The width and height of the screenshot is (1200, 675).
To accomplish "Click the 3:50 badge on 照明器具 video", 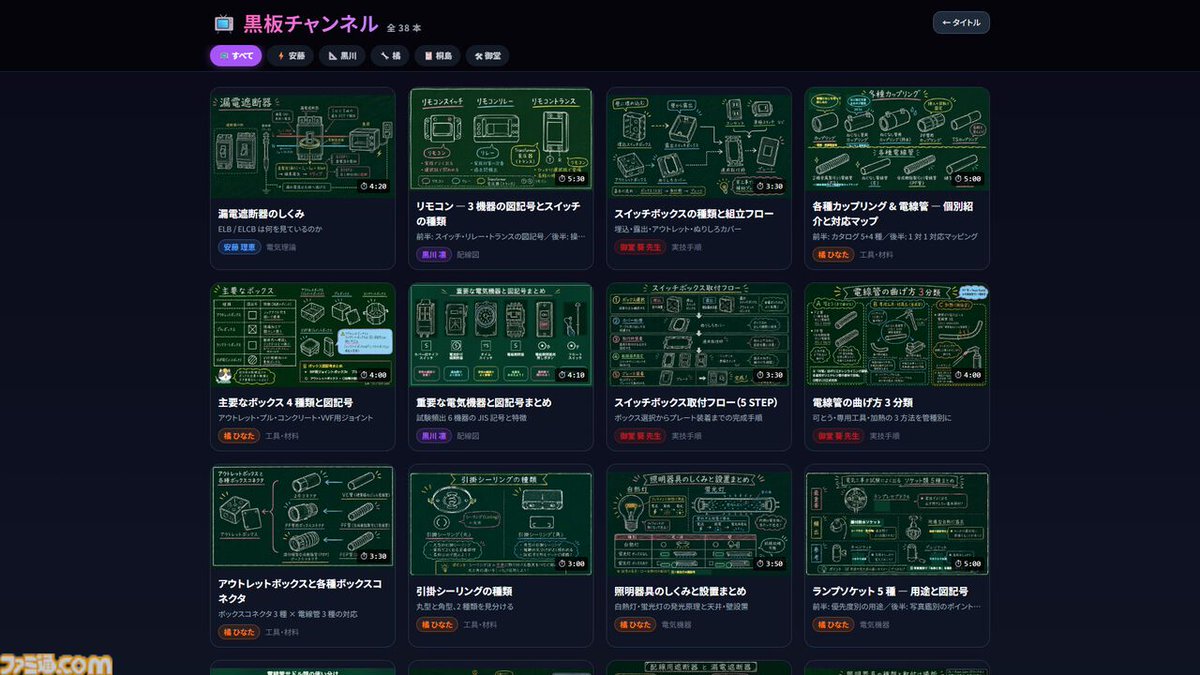I will (771, 564).
